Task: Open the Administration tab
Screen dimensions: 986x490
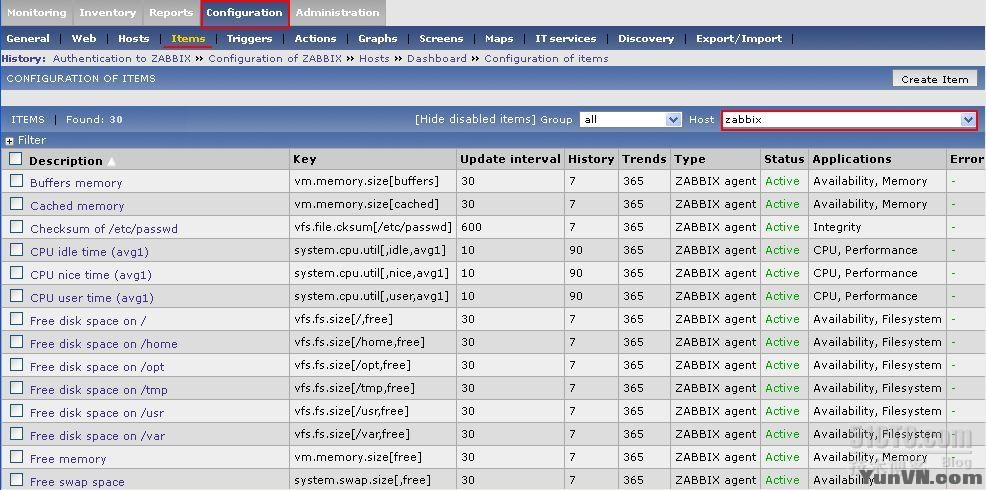Action: pos(338,13)
